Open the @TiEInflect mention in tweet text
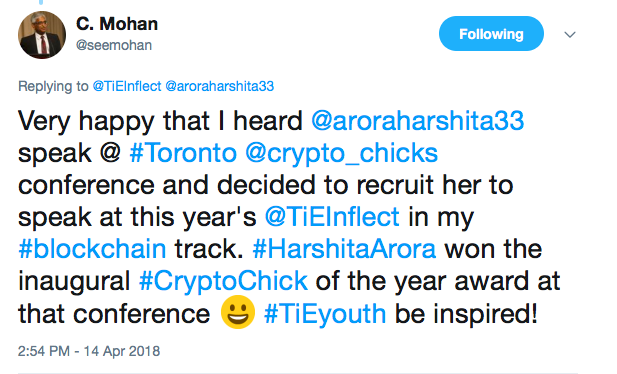617x374 pixels. (332, 217)
